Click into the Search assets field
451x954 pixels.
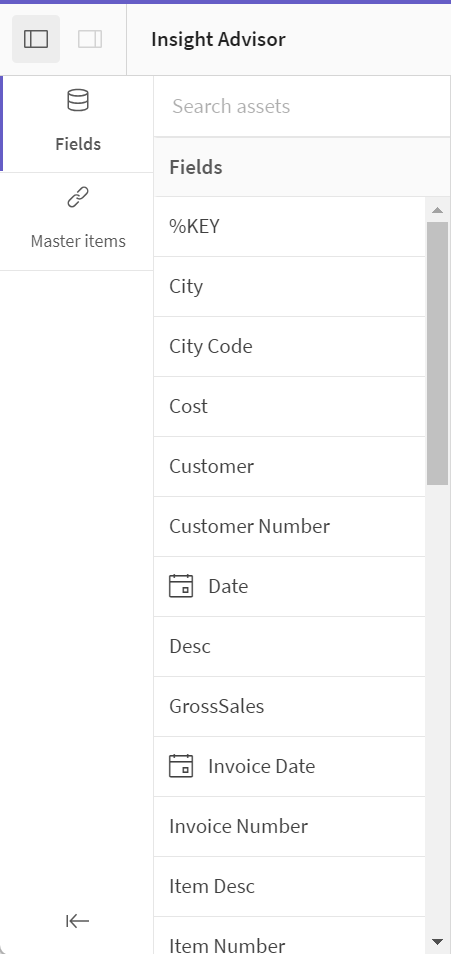point(302,106)
